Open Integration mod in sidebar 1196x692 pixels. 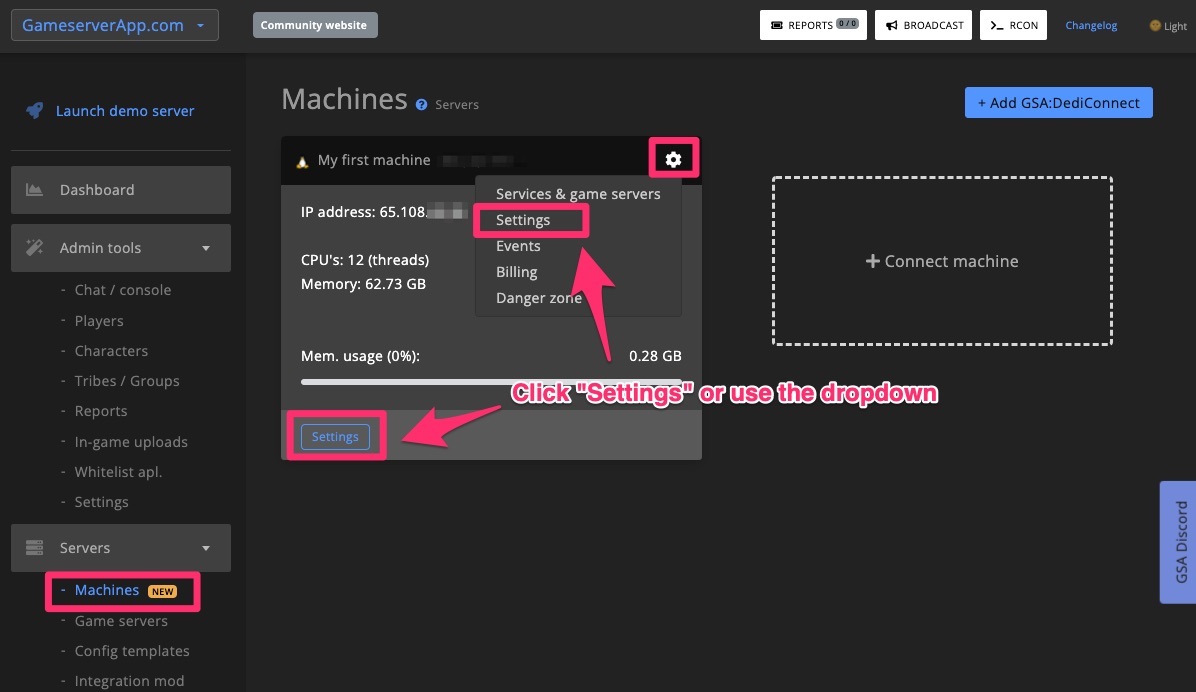click(x=129, y=681)
